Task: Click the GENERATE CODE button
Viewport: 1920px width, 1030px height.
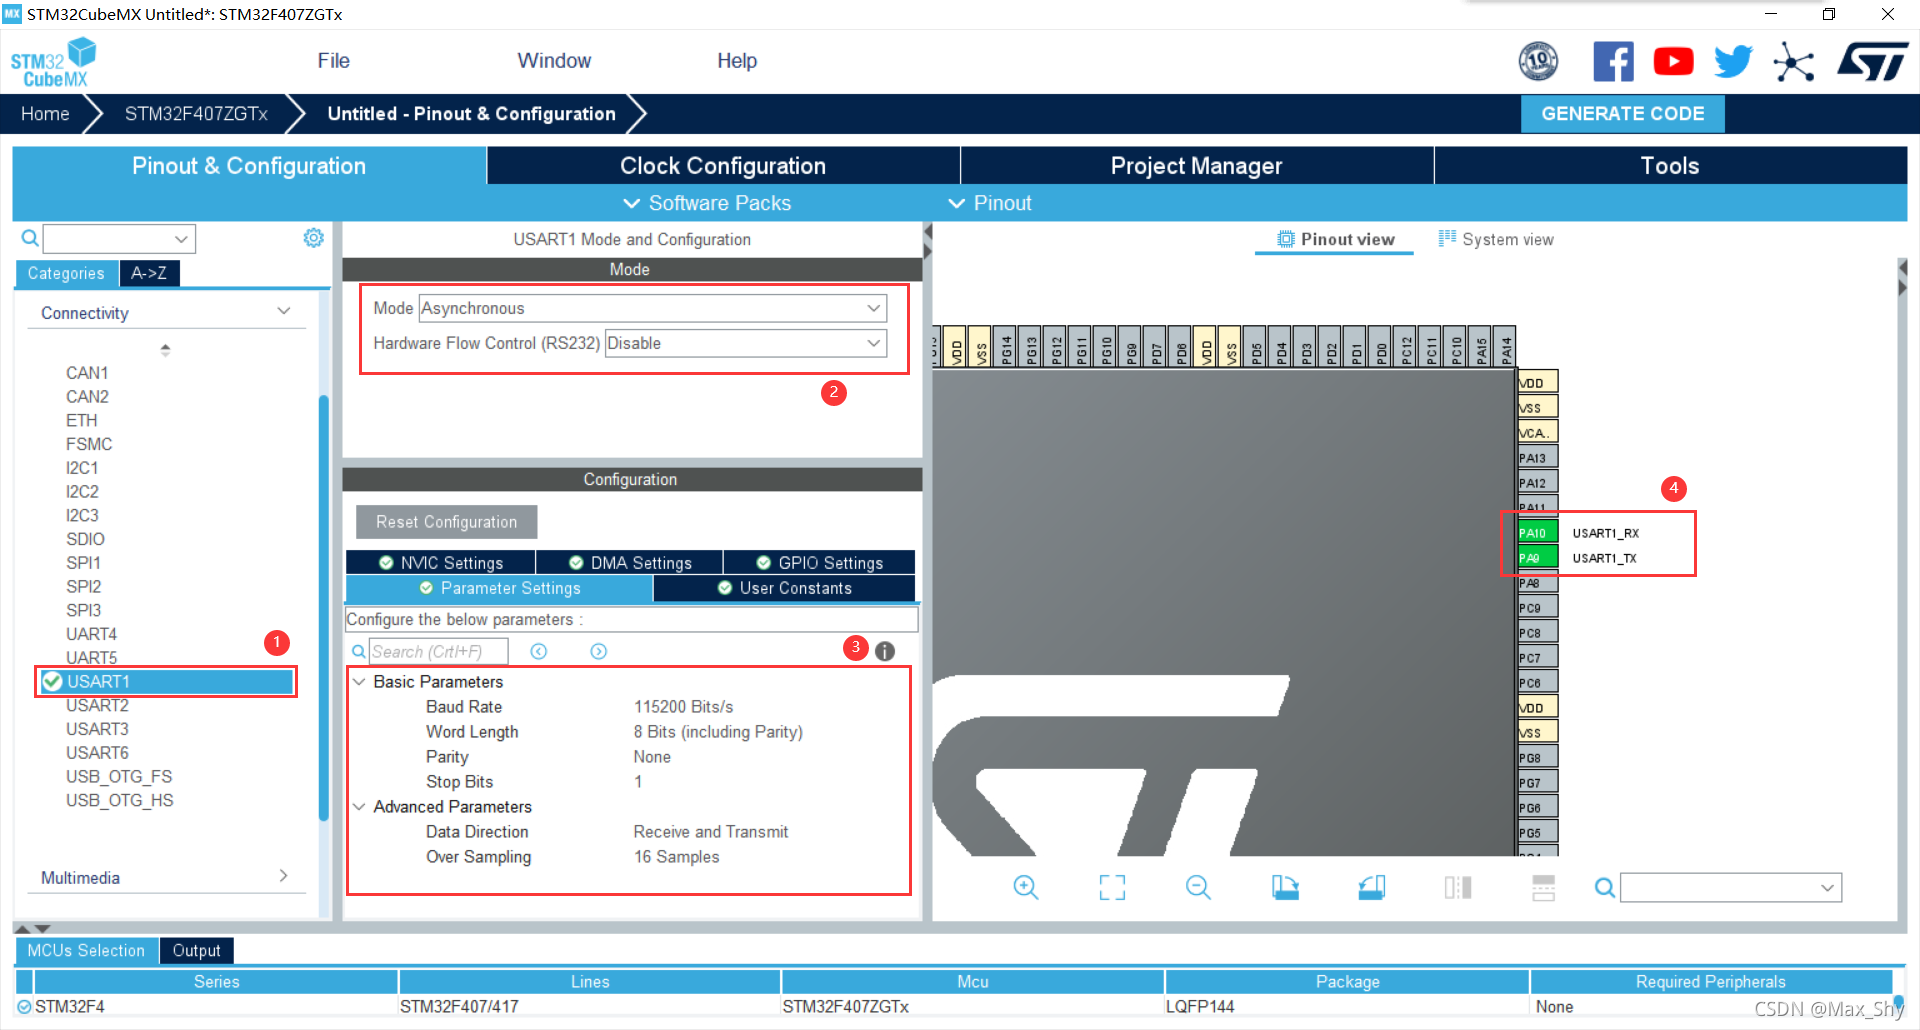Action: pos(1622,114)
